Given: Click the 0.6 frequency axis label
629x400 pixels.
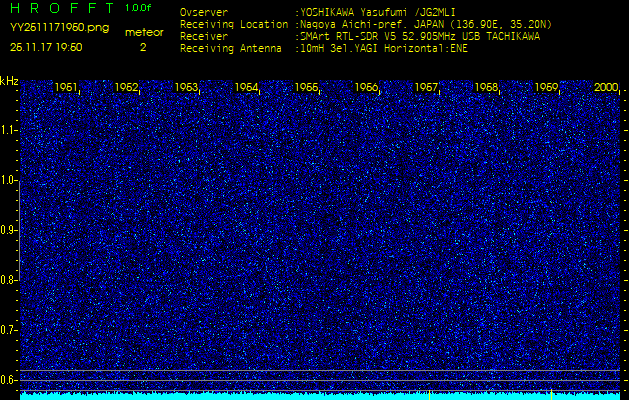Looking at the screenshot, I should pyautogui.click(x=9, y=380).
